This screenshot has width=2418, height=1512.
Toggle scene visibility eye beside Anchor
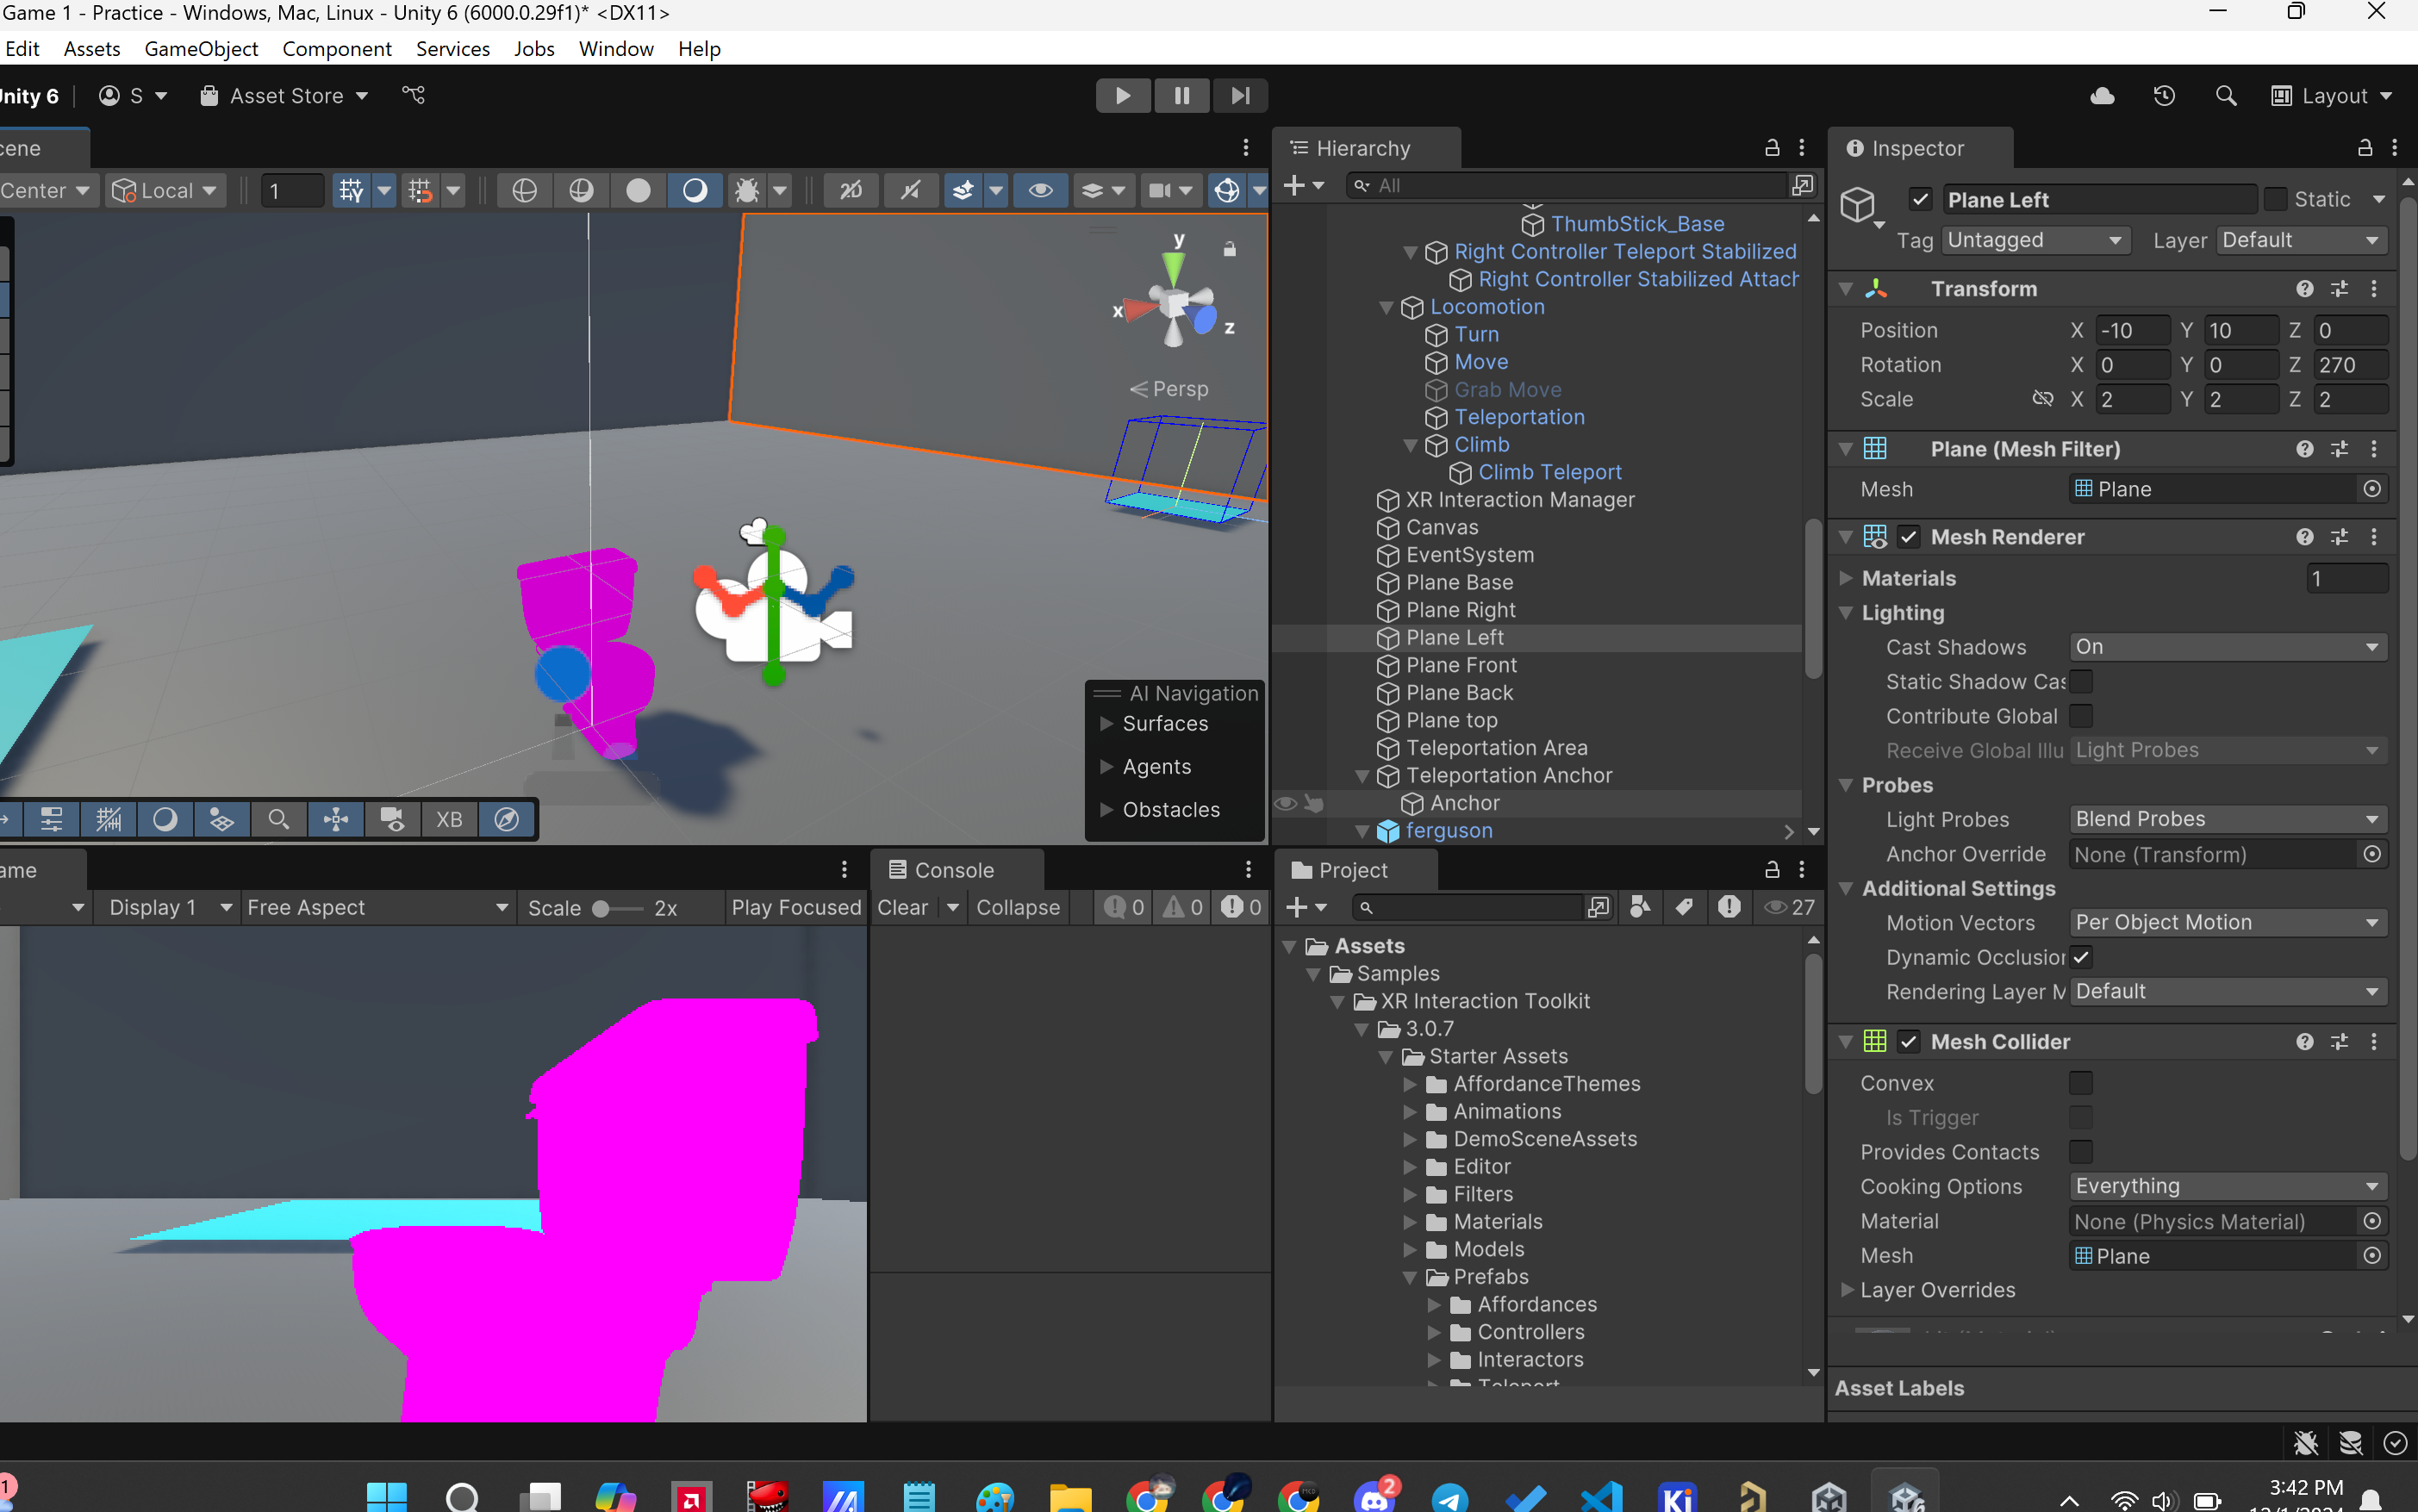pyautogui.click(x=1285, y=803)
